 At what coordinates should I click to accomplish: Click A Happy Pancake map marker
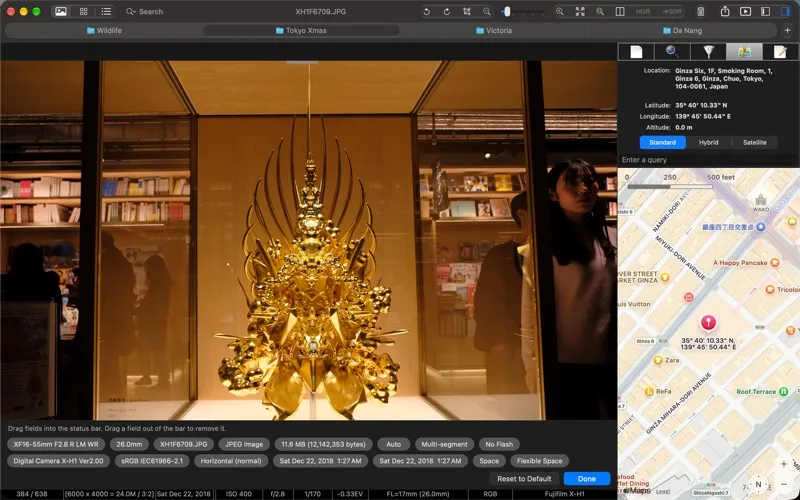(774, 263)
